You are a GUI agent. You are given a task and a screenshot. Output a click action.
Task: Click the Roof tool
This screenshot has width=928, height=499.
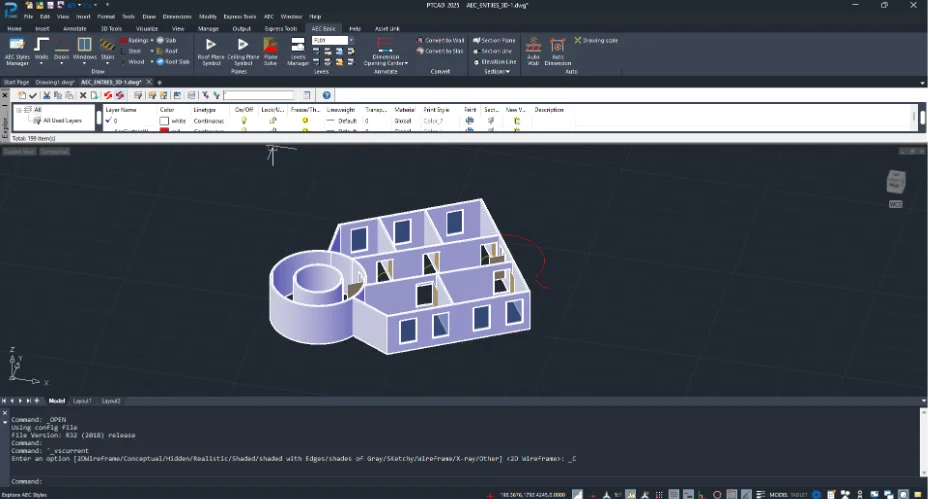(x=167, y=51)
